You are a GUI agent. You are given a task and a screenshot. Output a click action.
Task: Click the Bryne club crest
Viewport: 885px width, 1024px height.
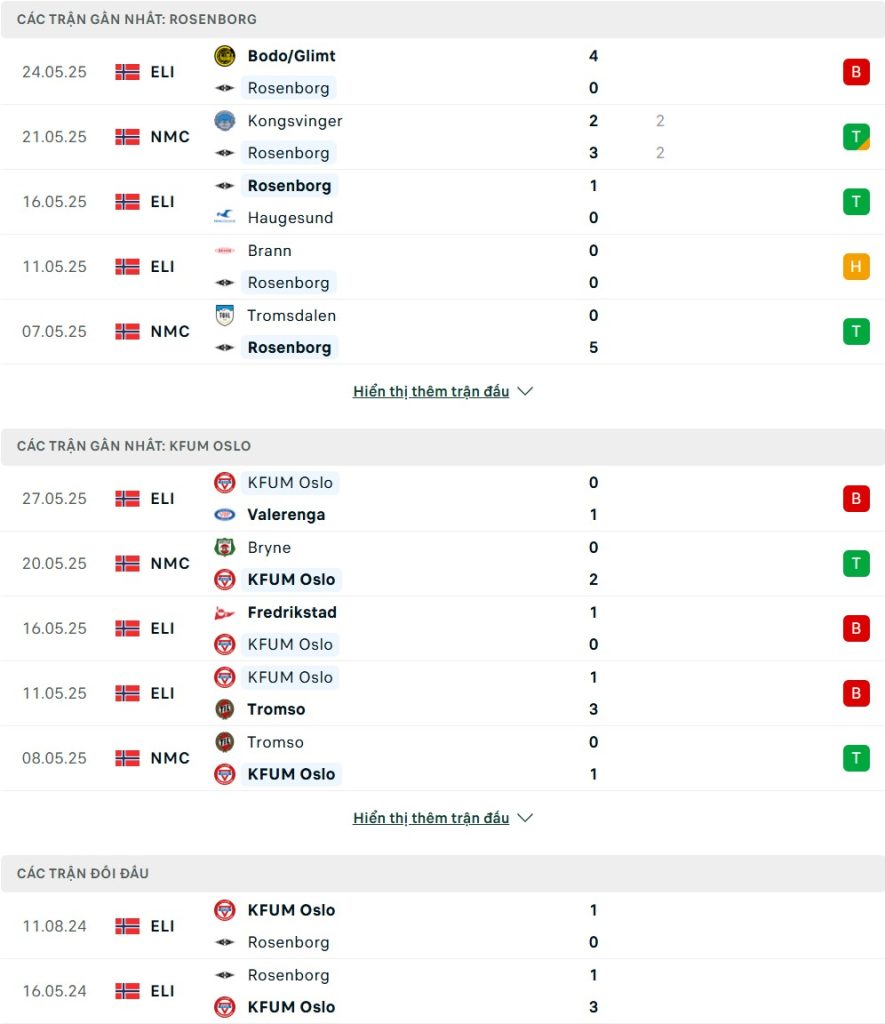[225, 547]
